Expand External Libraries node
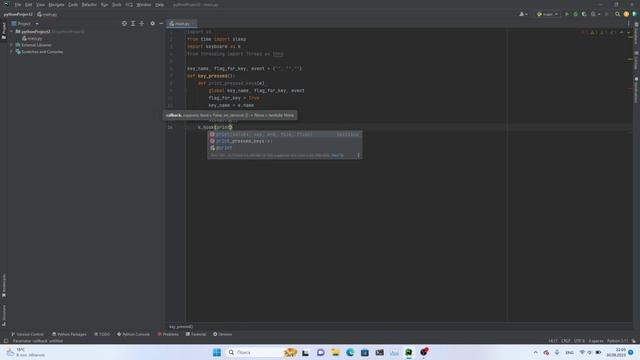Image resolution: width=640 pixels, height=360 pixels. click(x=11, y=45)
